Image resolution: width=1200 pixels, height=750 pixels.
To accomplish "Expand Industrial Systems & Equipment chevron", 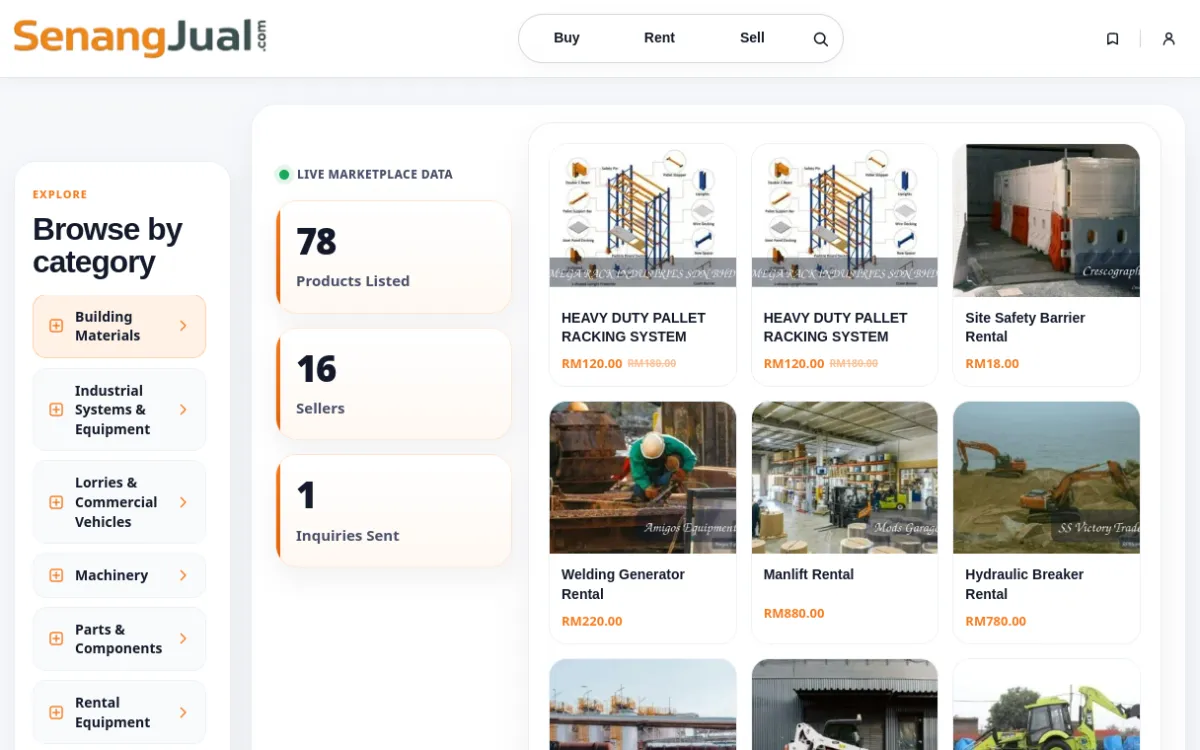I will pos(183,410).
